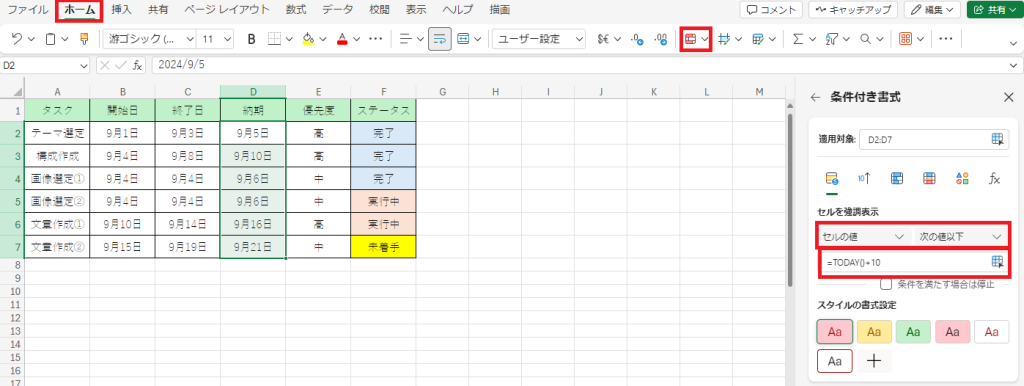Select the Icon Set rule type icon
This screenshot has height=386, width=1024.
(962, 178)
